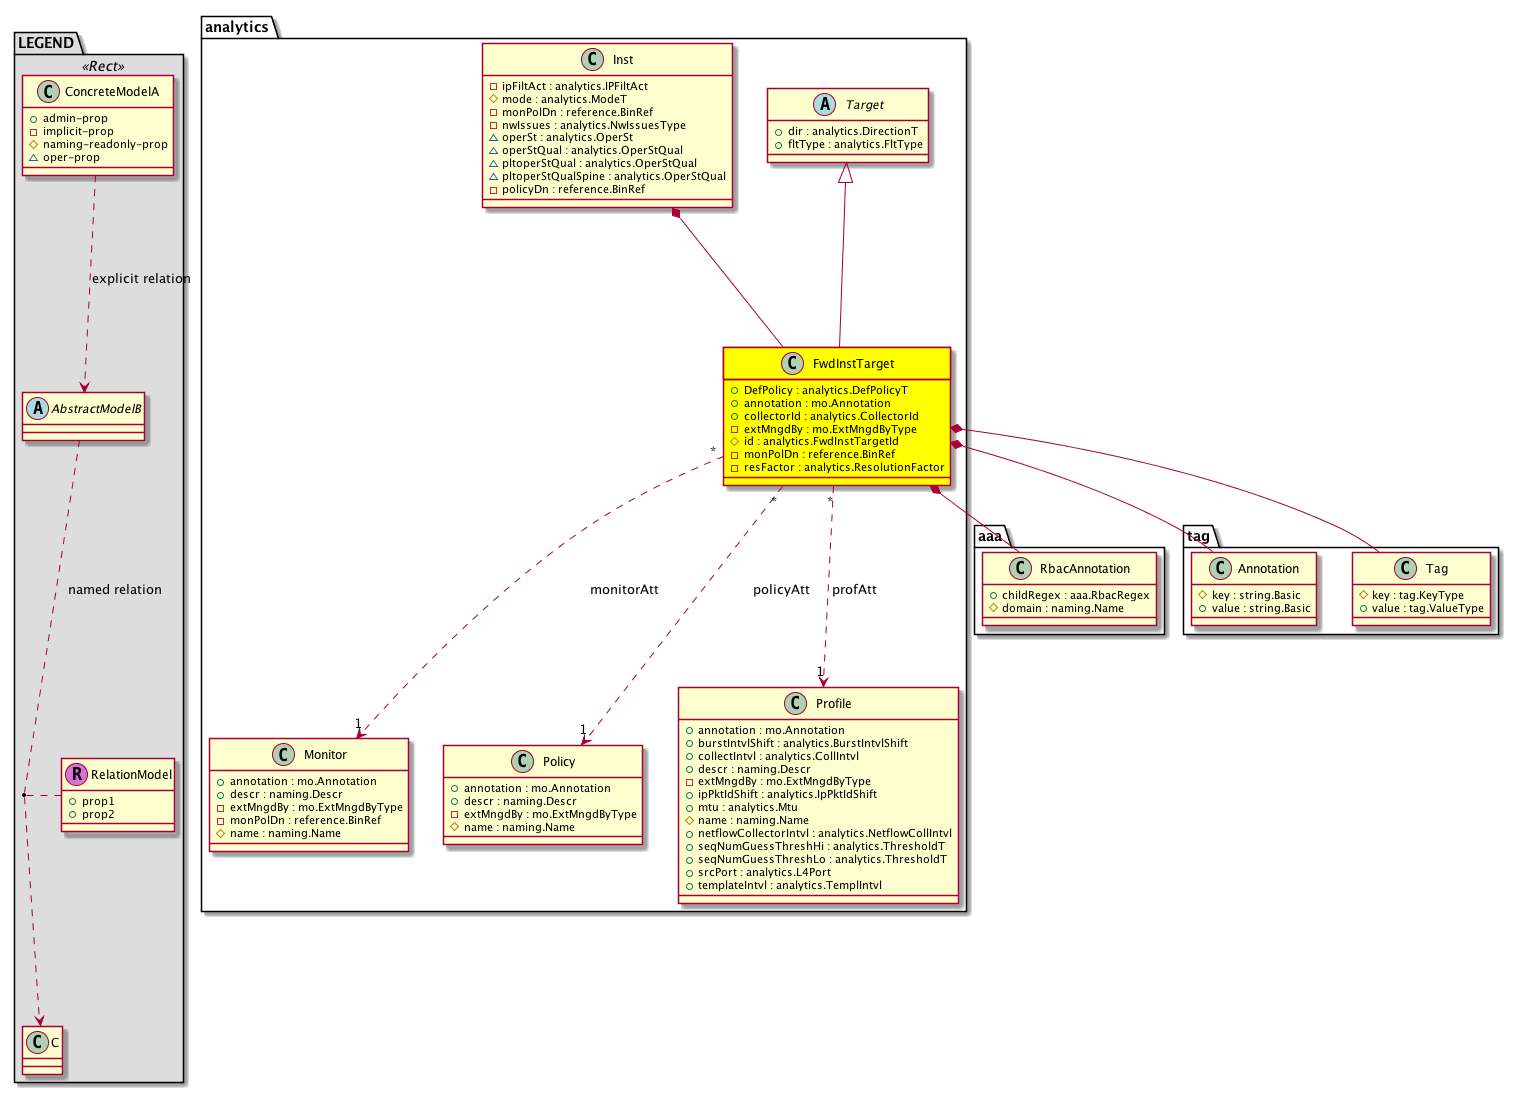
Task: Select the AbstractModelB A icon in legend
Action: [37, 409]
